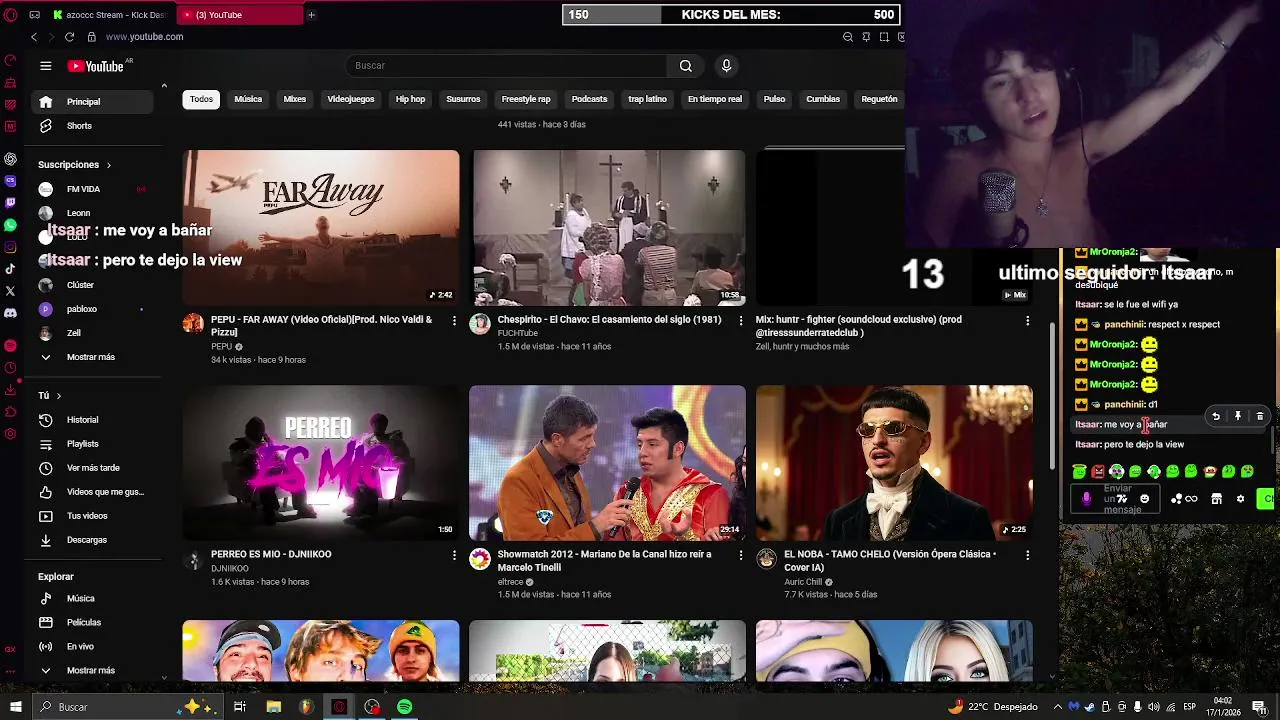Select the Música filter chip
This screenshot has width=1280, height=720.
[248, 99]
